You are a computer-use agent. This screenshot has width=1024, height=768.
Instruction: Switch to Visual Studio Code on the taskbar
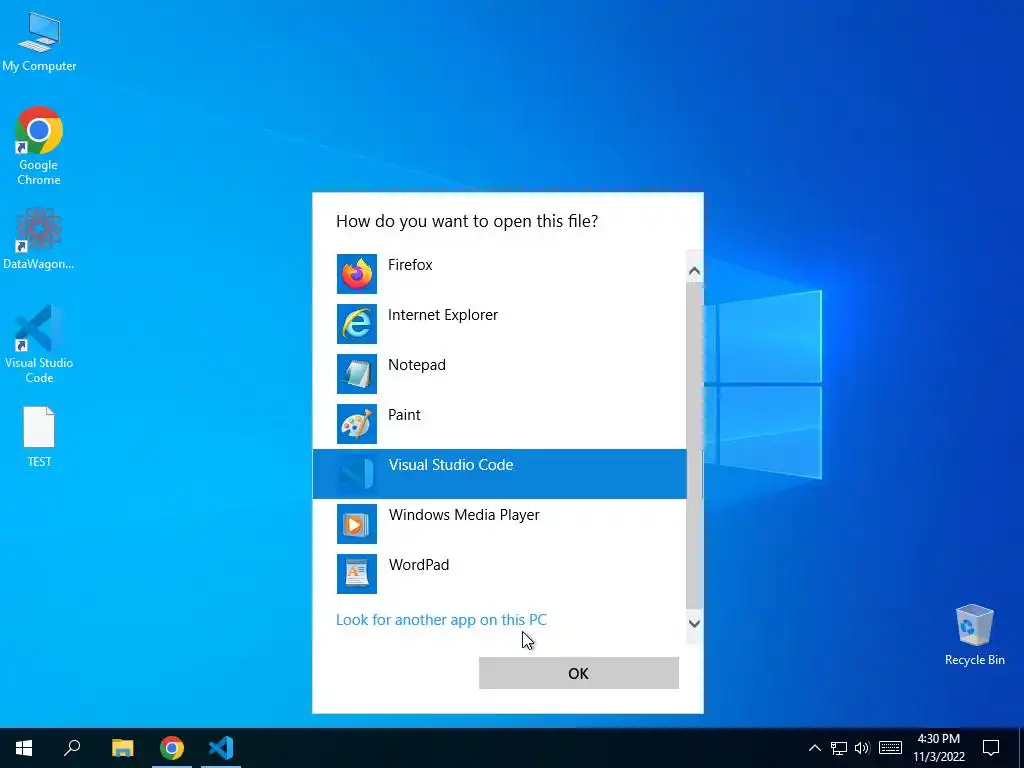(221, 748)
